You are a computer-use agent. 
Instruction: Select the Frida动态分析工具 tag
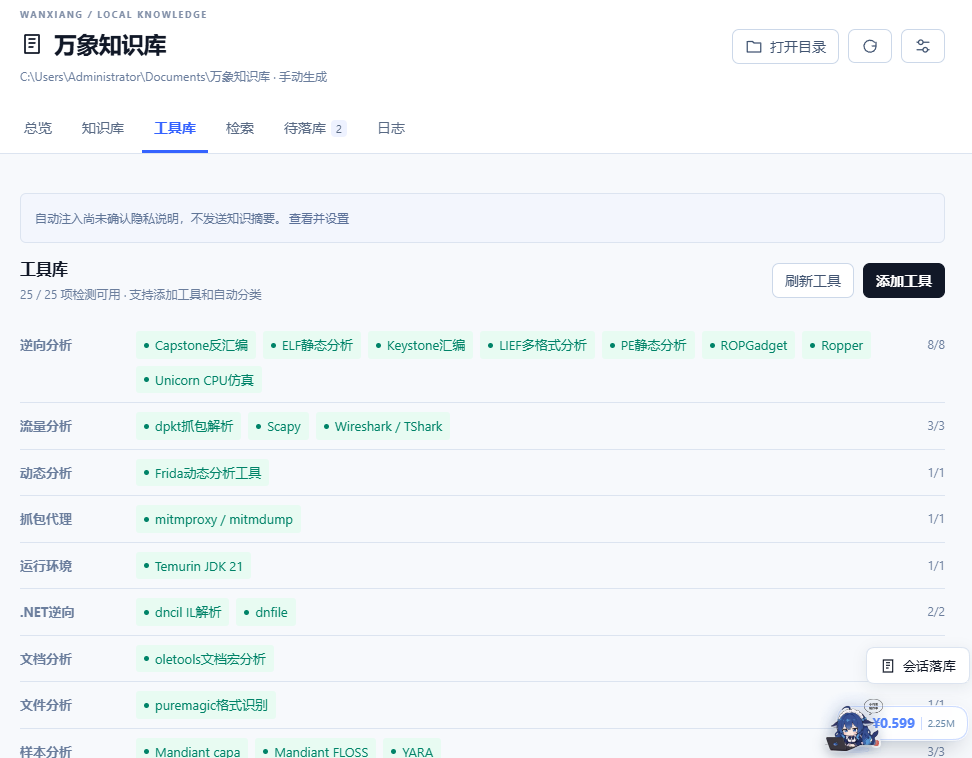(x=203, y=473)
